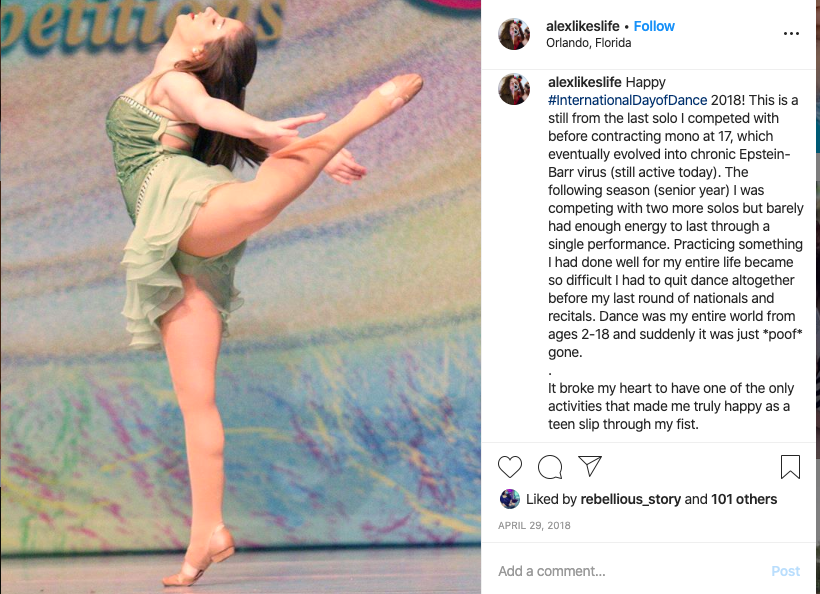Share post using paper plane icon
The image size is (820, 594).
coord(590,466)
